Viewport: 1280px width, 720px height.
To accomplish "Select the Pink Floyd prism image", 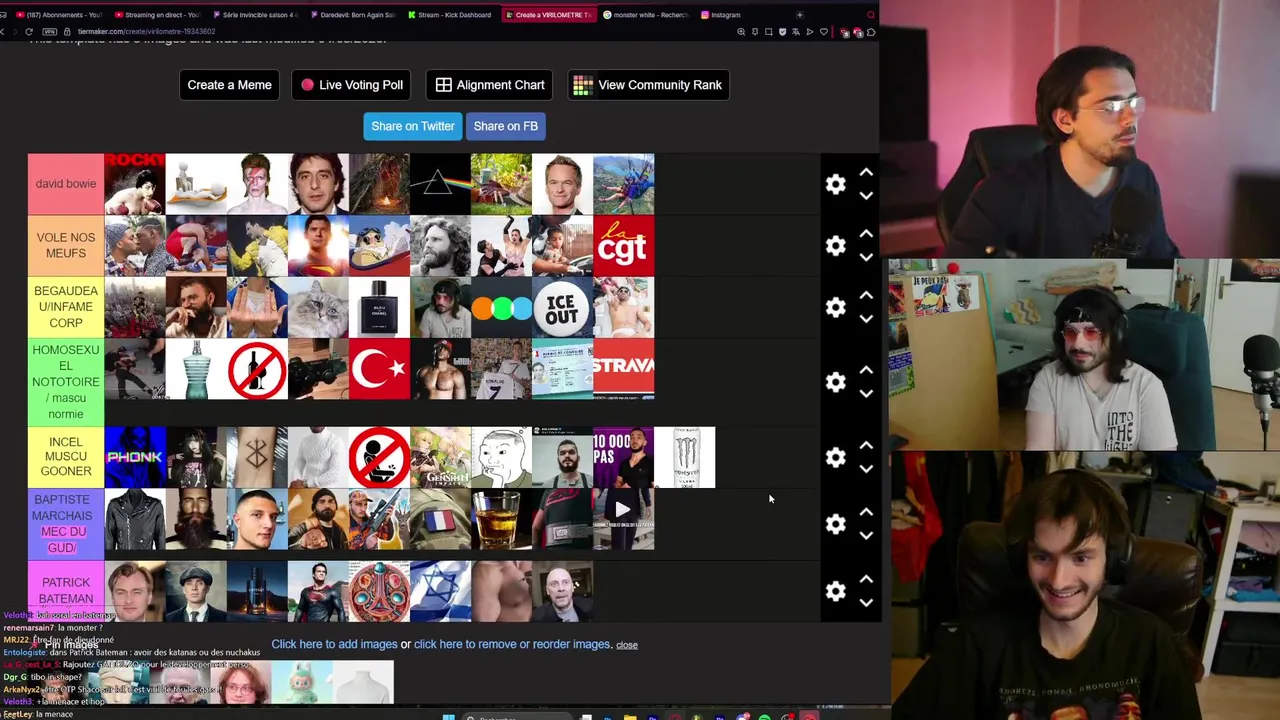I will pyautogui.click(x=440, y=184).
